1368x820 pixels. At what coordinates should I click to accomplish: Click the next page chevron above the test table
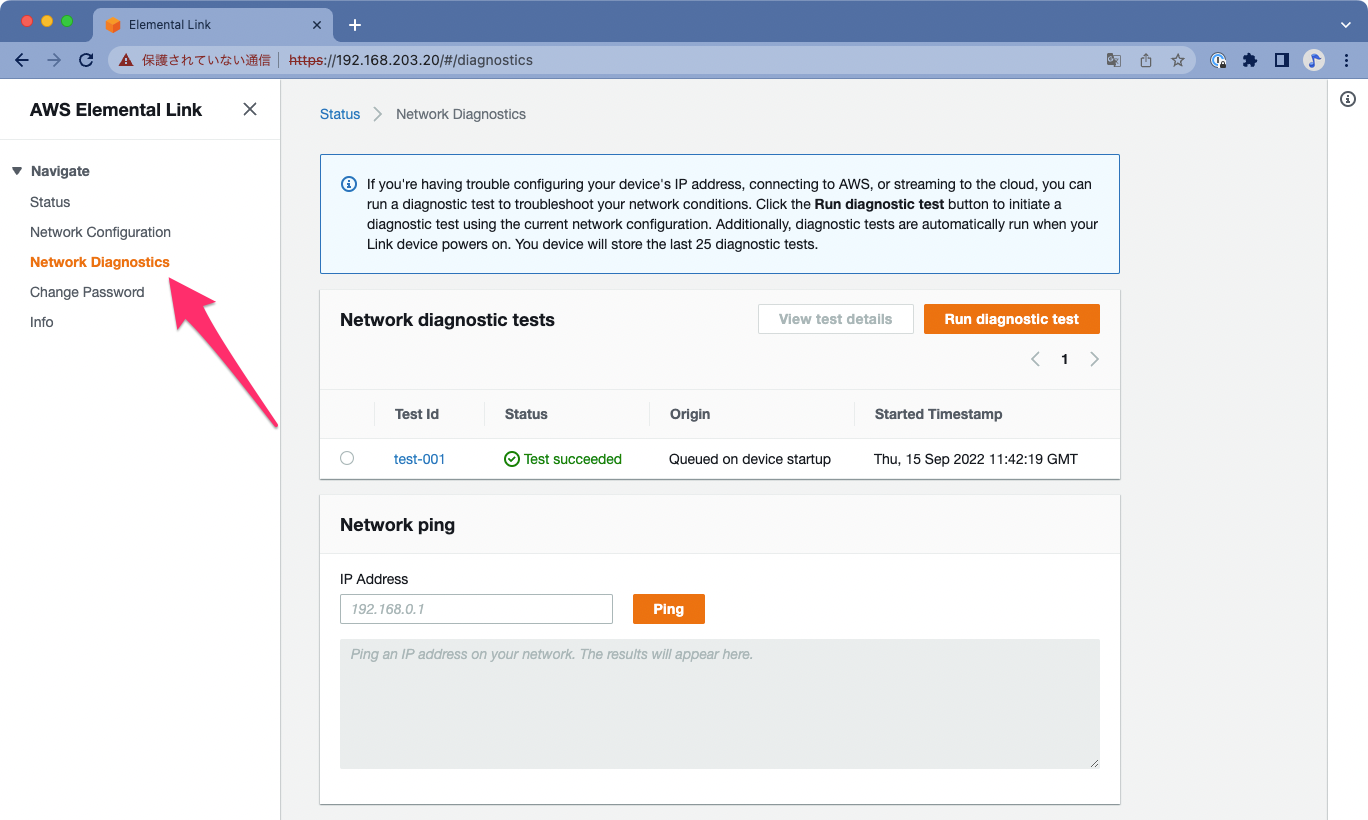(1094, 358)
